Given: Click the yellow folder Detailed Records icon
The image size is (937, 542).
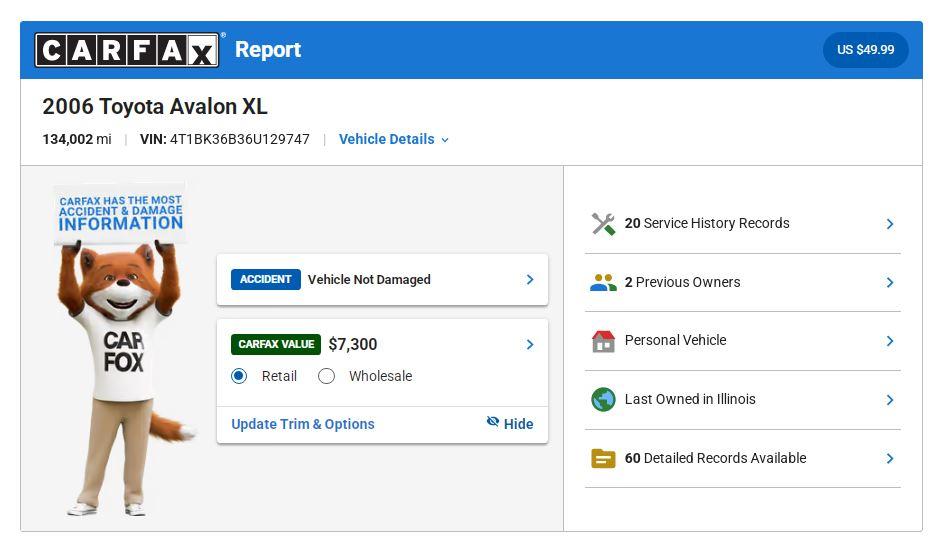Looking at the screenshot, I should (x=603, y=458).
